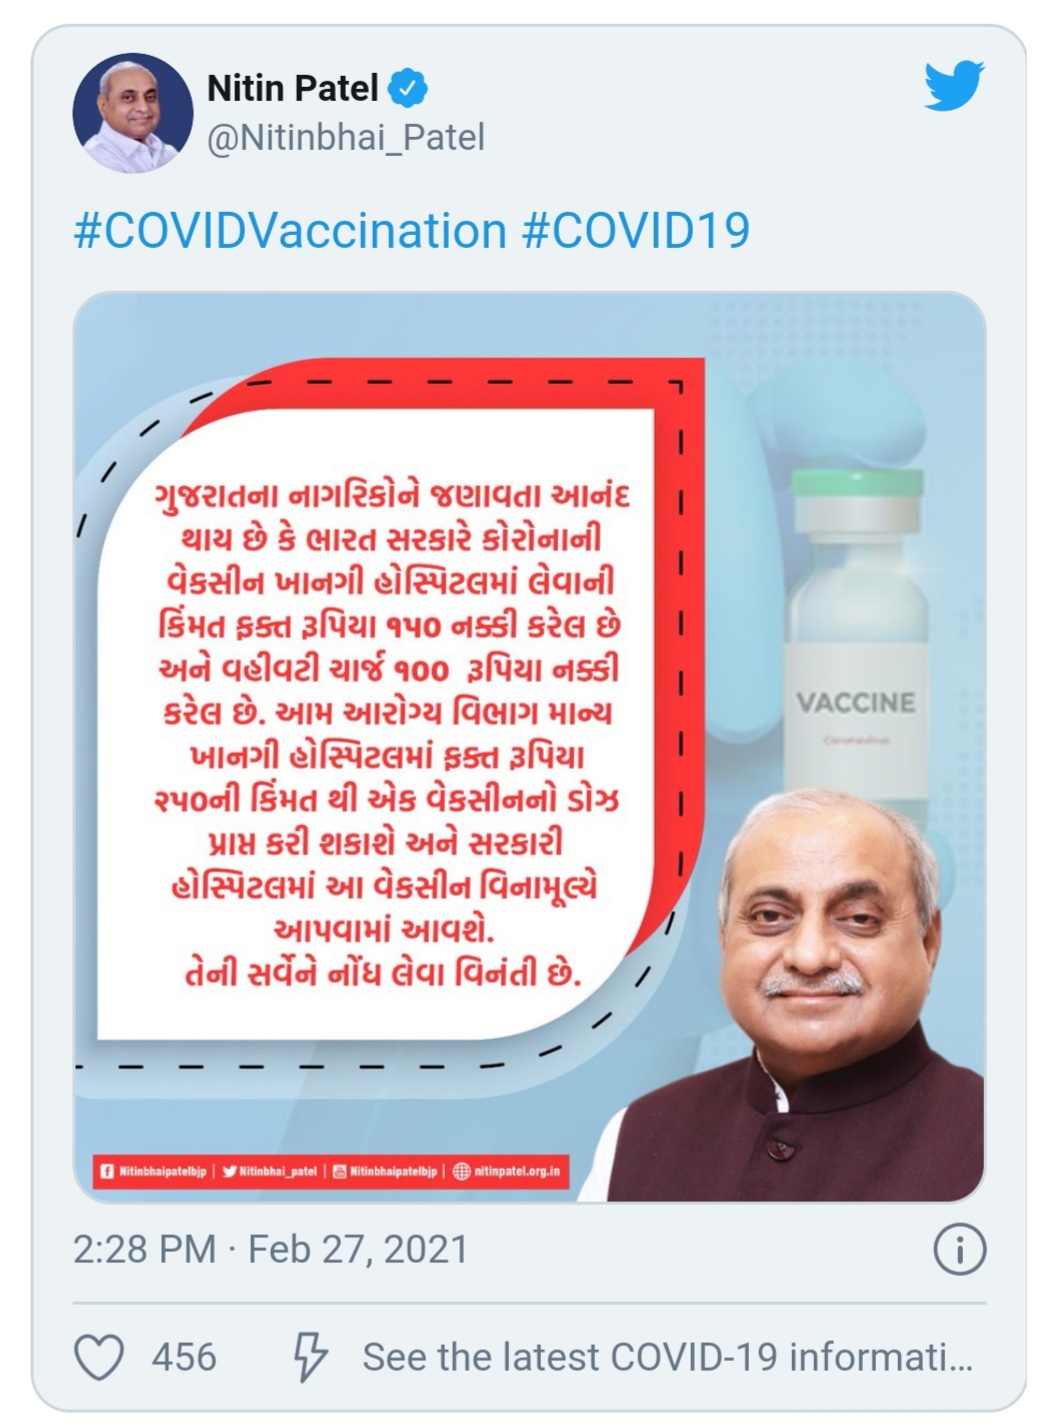
Task: Like the tweet with the heart icon
Action: [100, 1357]
